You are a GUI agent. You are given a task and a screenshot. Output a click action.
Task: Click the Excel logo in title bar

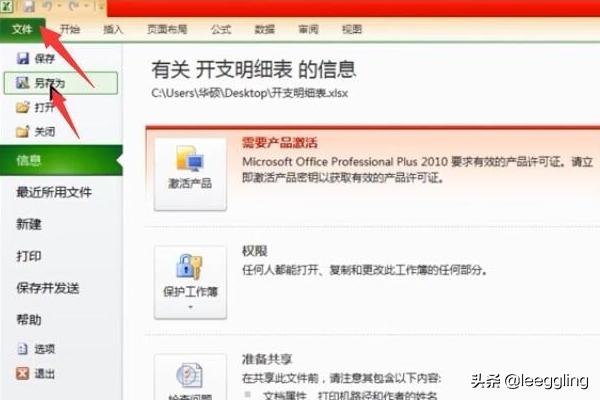(x=7, y=6)
